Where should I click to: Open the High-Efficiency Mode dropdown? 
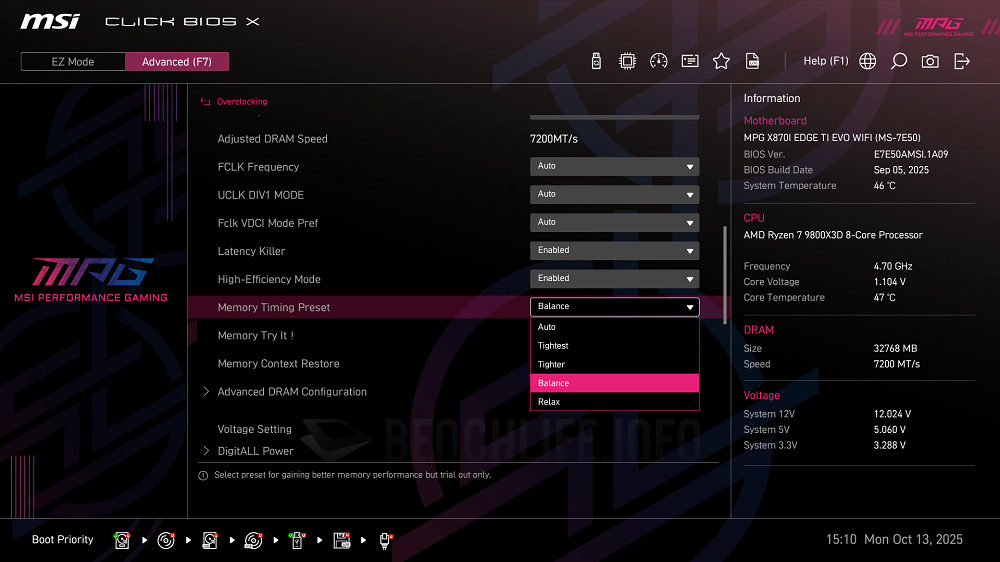pos(614,279)
